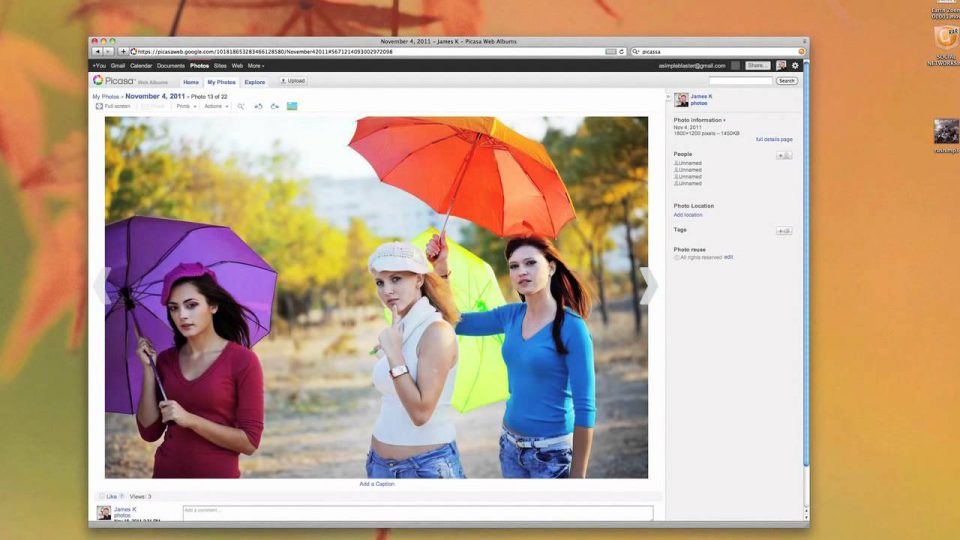
Task: Toggle the Like checkbox below the photo
Action: [x=102, y=496]
